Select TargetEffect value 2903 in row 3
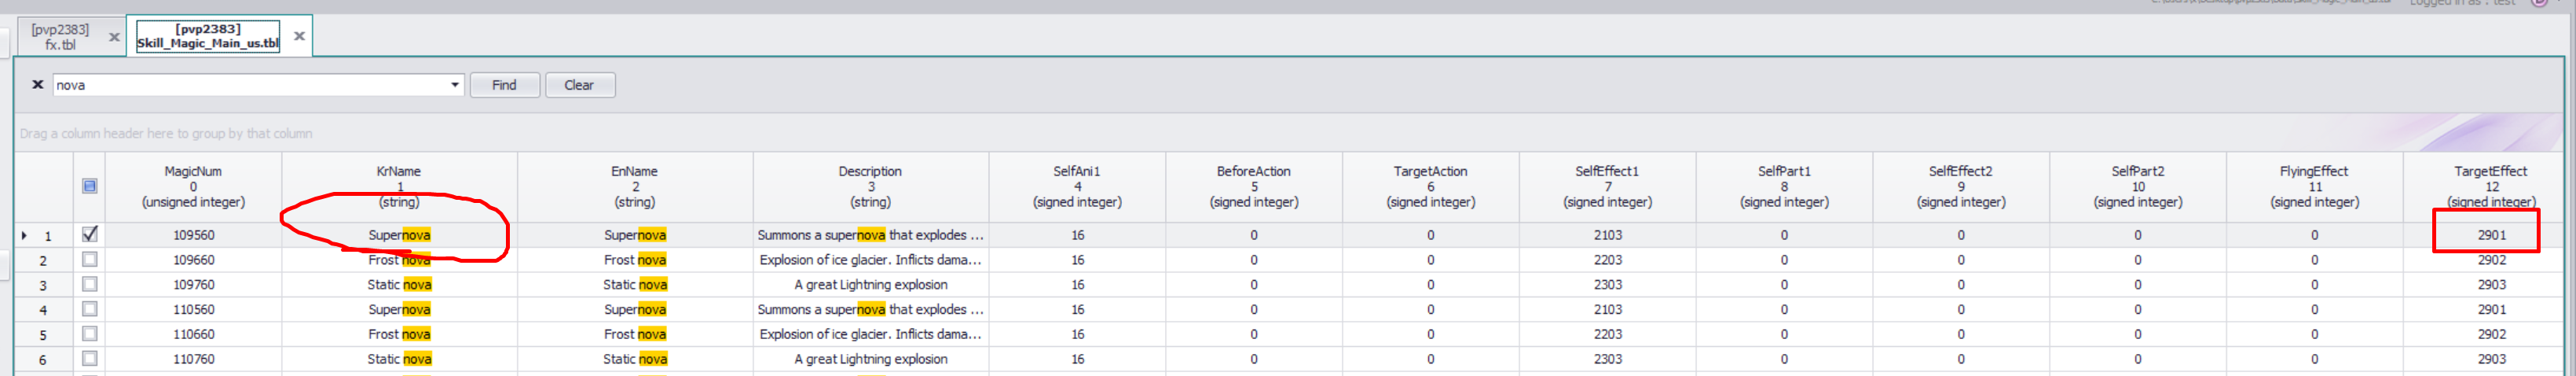This screenshot has width=2576, height=376. (2491, 285)
